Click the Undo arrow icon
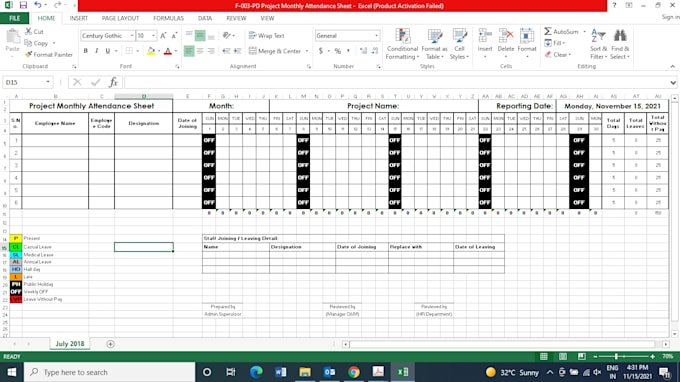 click(x=38, y=5)
